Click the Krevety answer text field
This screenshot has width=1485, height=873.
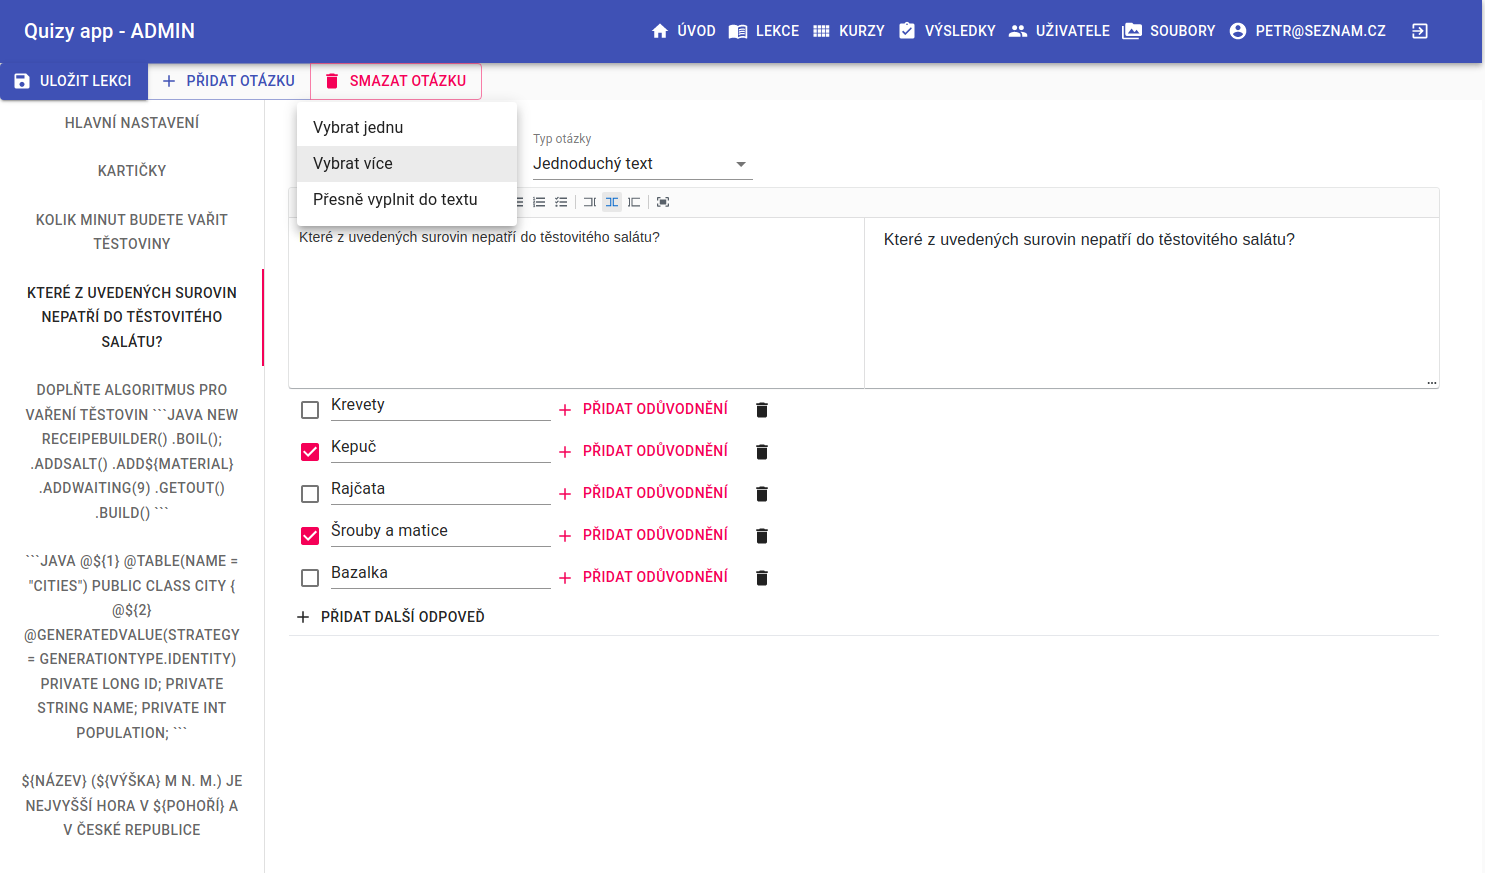440,405
